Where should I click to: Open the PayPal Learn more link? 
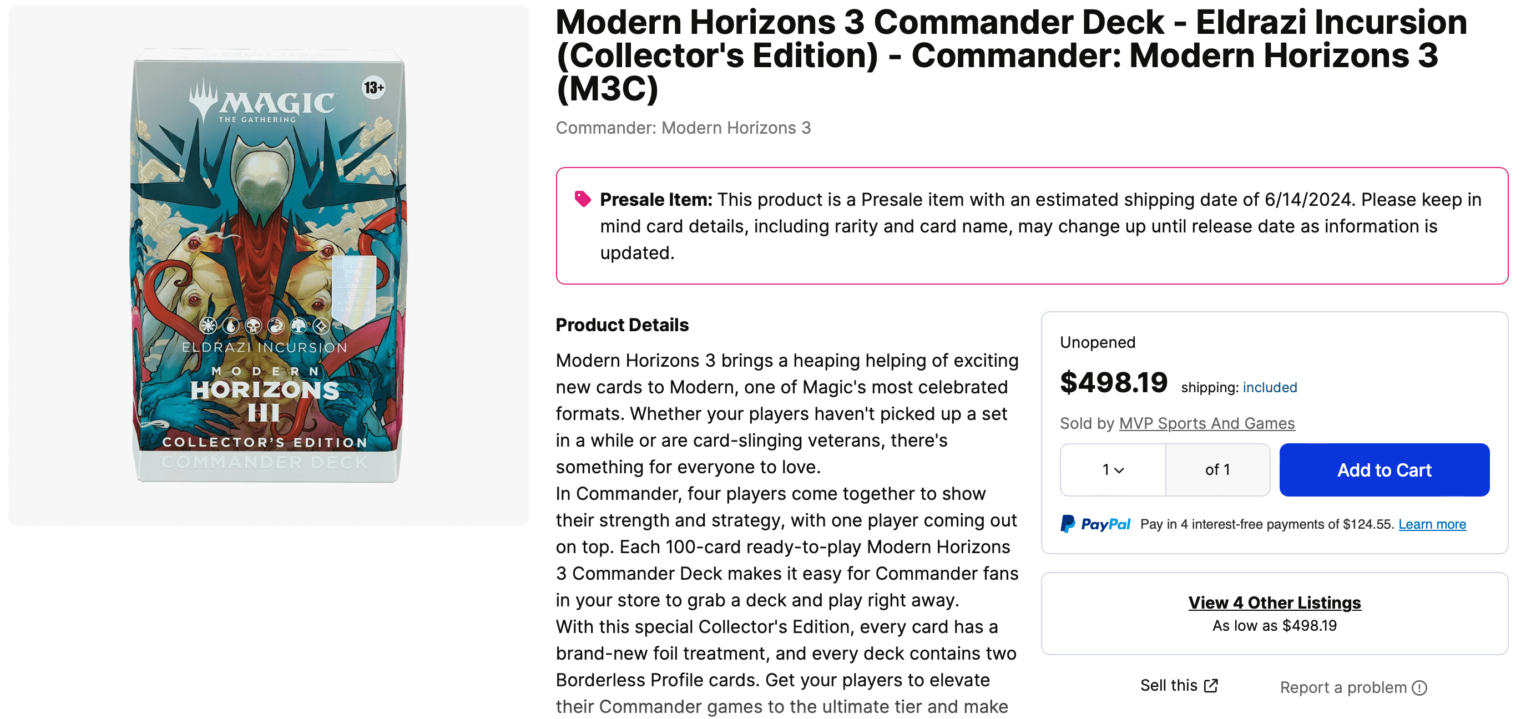(1432, 524)
